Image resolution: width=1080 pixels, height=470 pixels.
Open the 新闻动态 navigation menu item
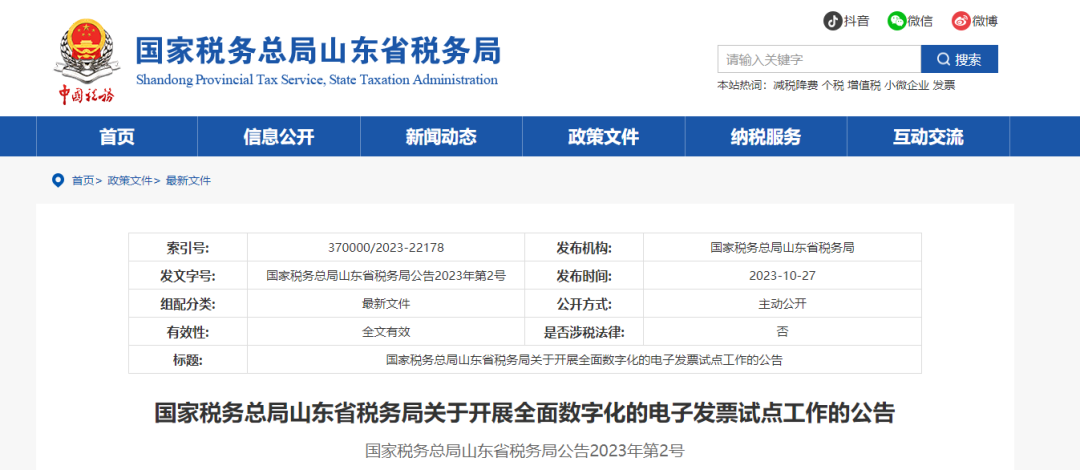[x=442, y=137]
